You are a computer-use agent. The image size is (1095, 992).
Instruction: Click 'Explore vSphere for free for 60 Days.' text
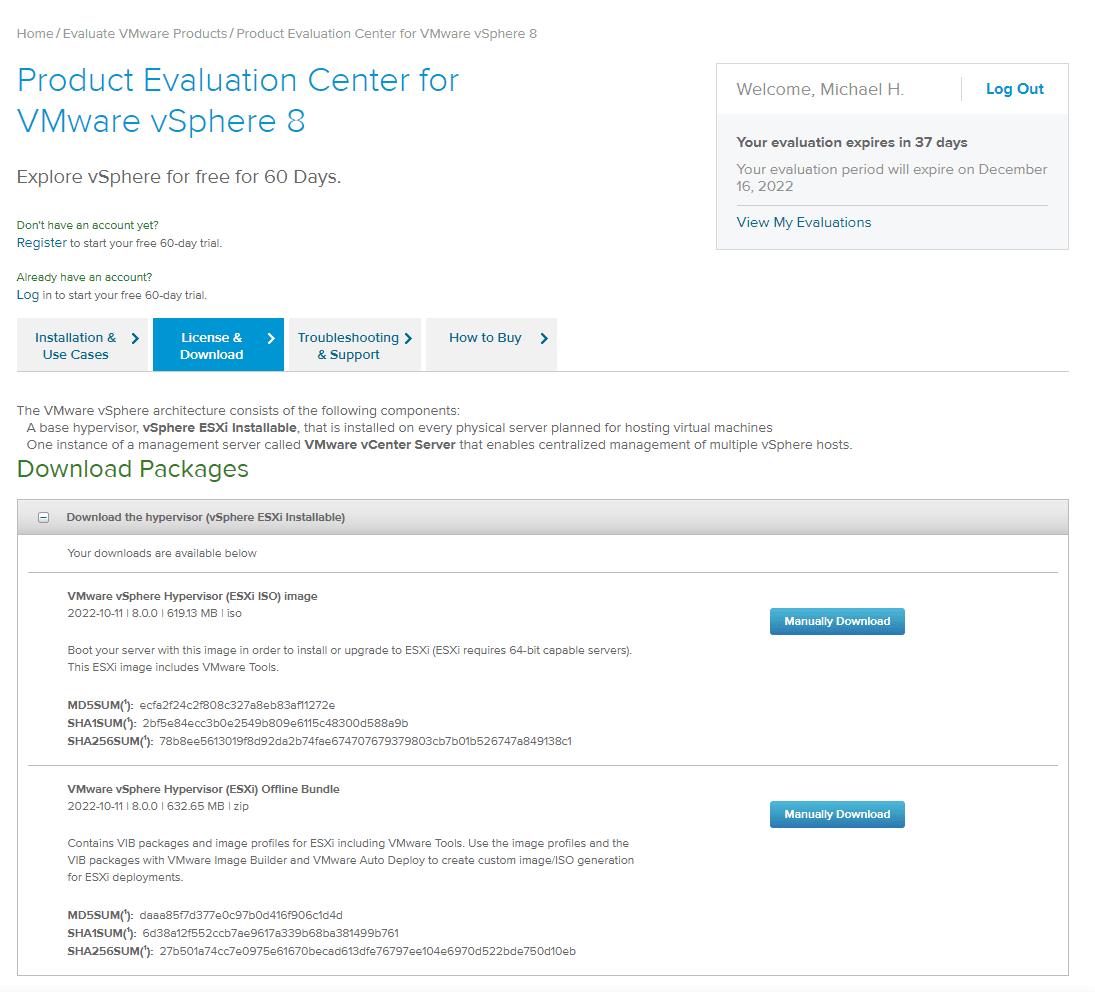coord(179,177)
